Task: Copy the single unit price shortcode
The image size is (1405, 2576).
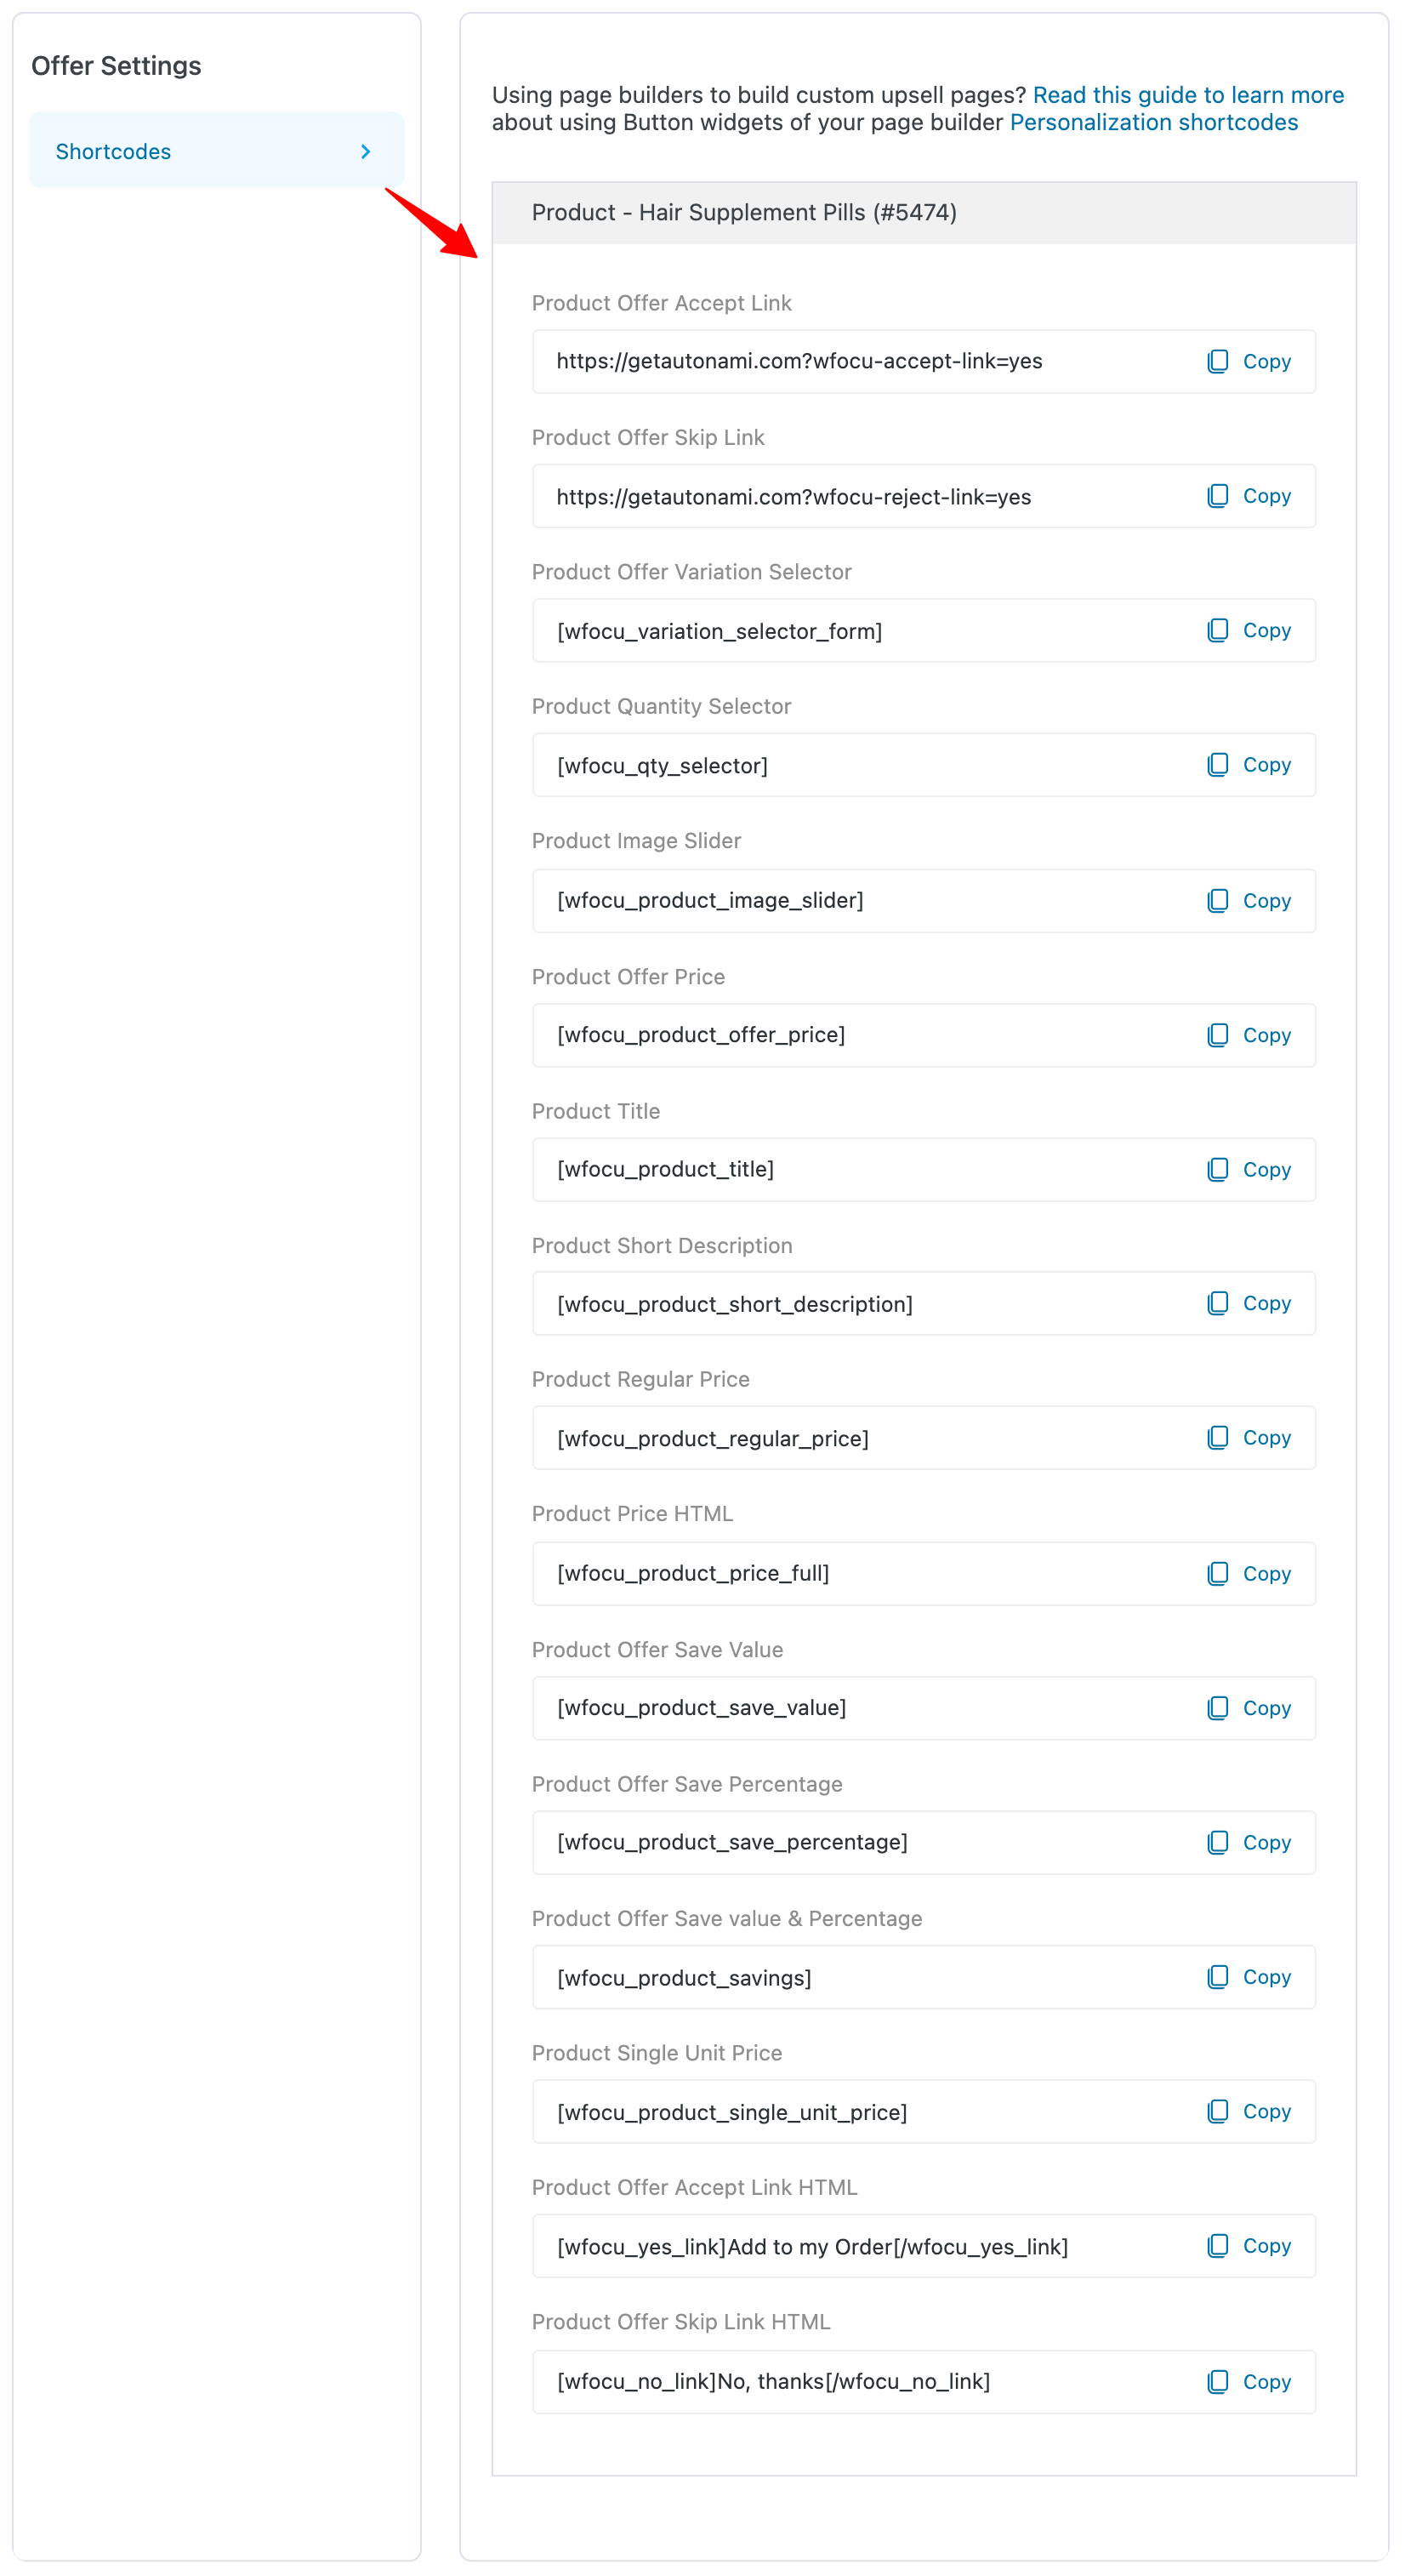Action: [x=1249, y=2111]
